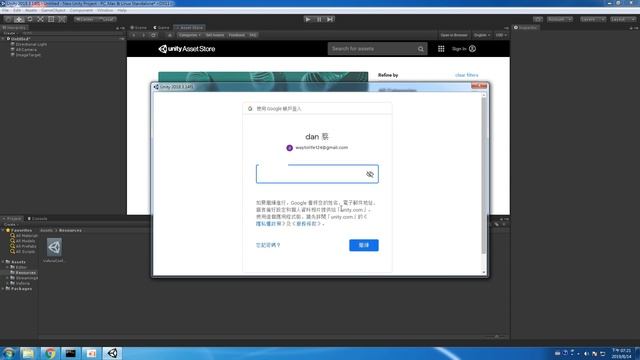This screenshot has width=640, height=360.
Task: Click the Unity Asset Store logo
Action: [x=187, y=49]
